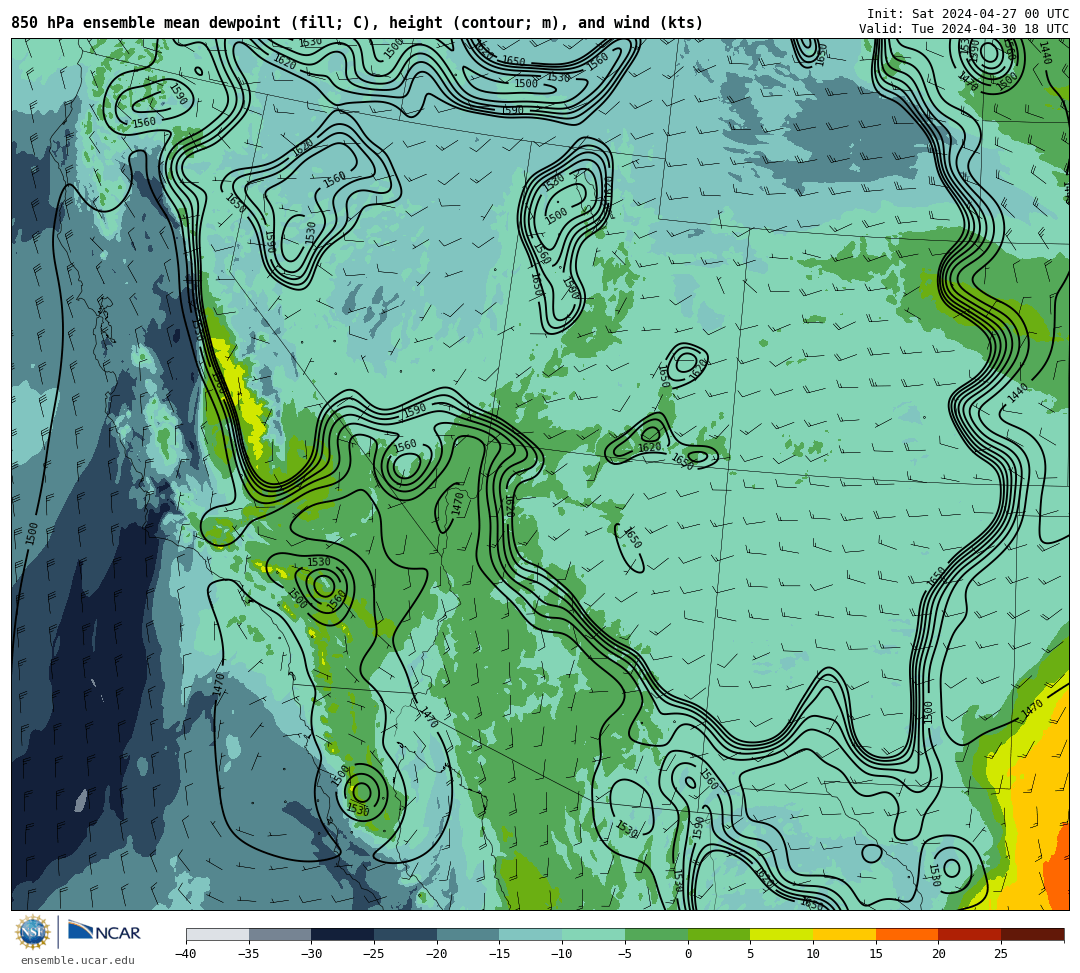Viewport: 1080px width, 973px height.
Task: Click the '−40' colorbar tick label
Action: pyautogui.click(x=185, y=954)
